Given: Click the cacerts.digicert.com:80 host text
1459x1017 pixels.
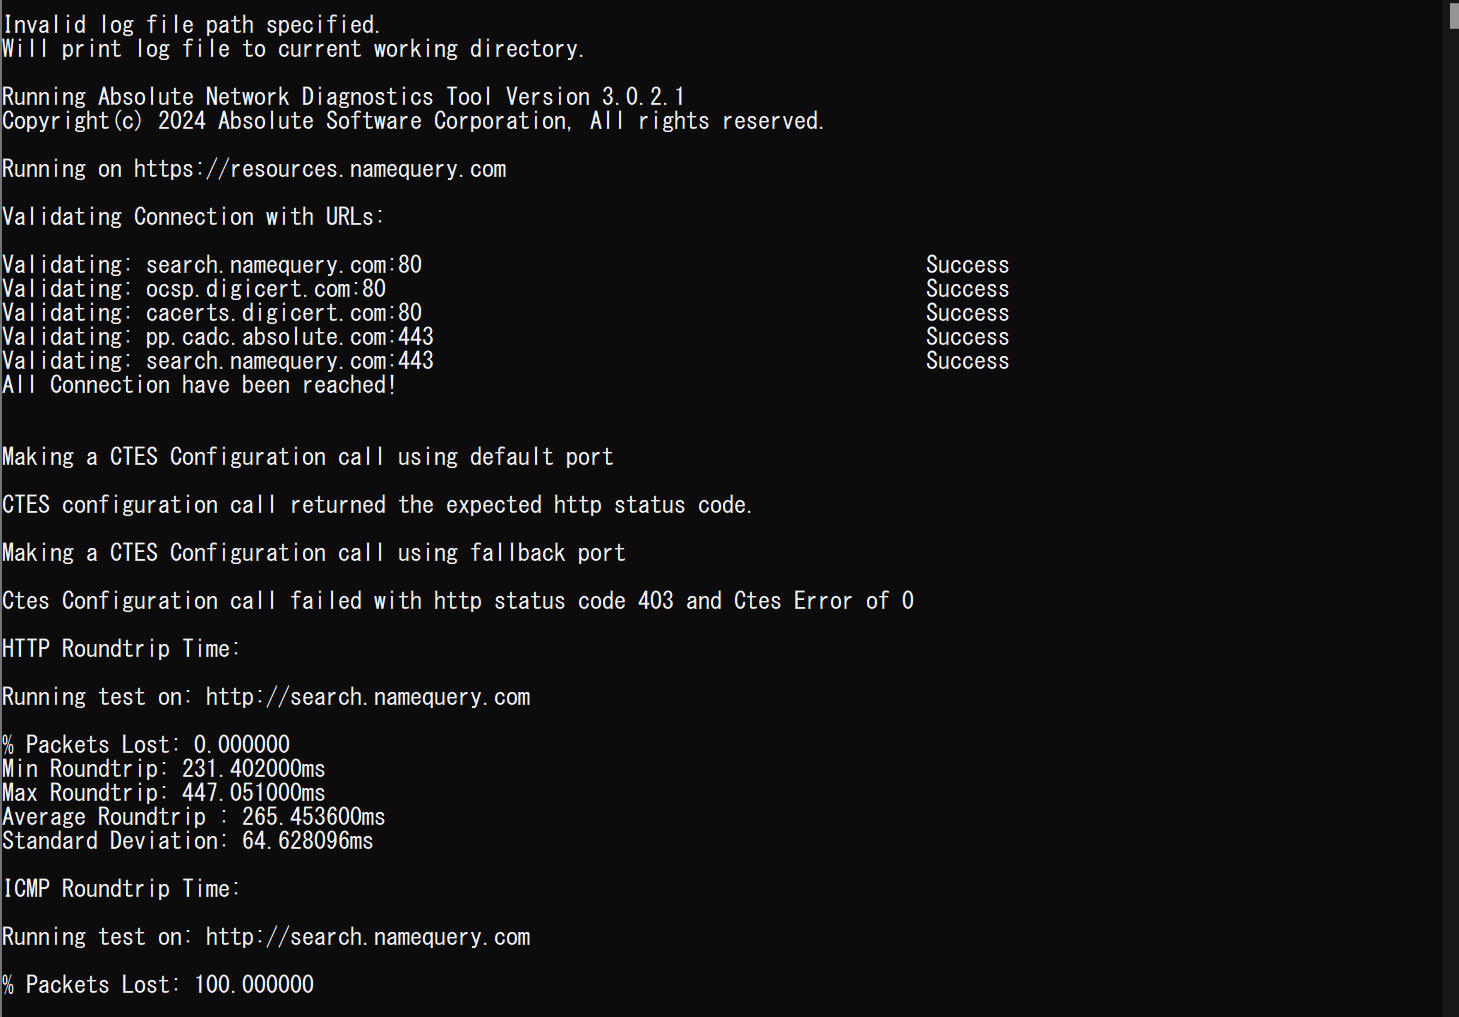Looking at the screenshot, I should (284, 313).
